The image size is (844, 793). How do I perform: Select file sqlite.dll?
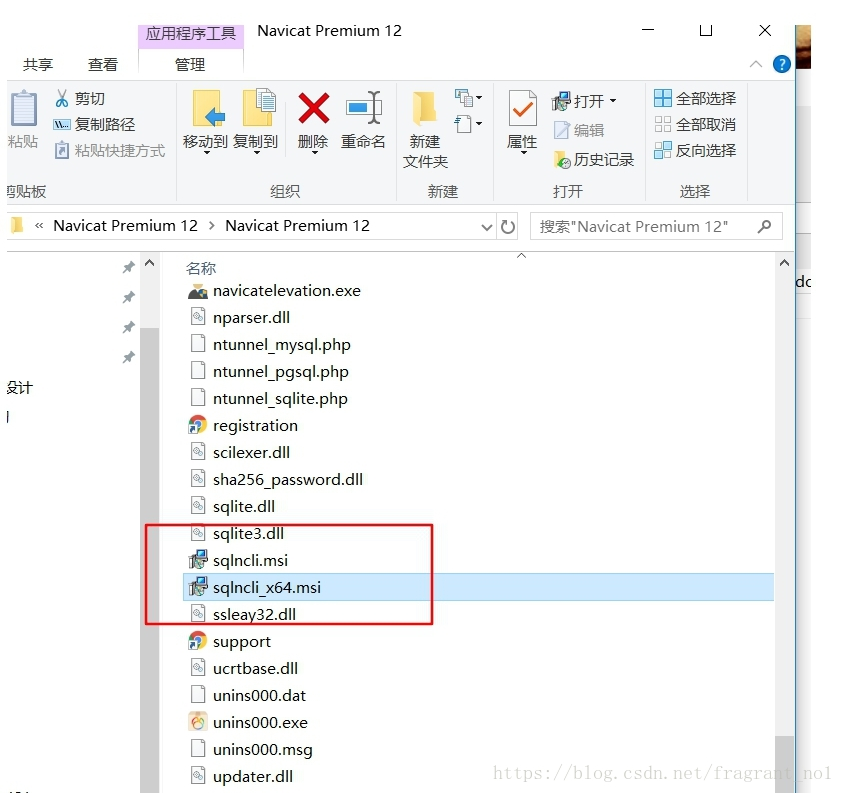click(244, 506)
